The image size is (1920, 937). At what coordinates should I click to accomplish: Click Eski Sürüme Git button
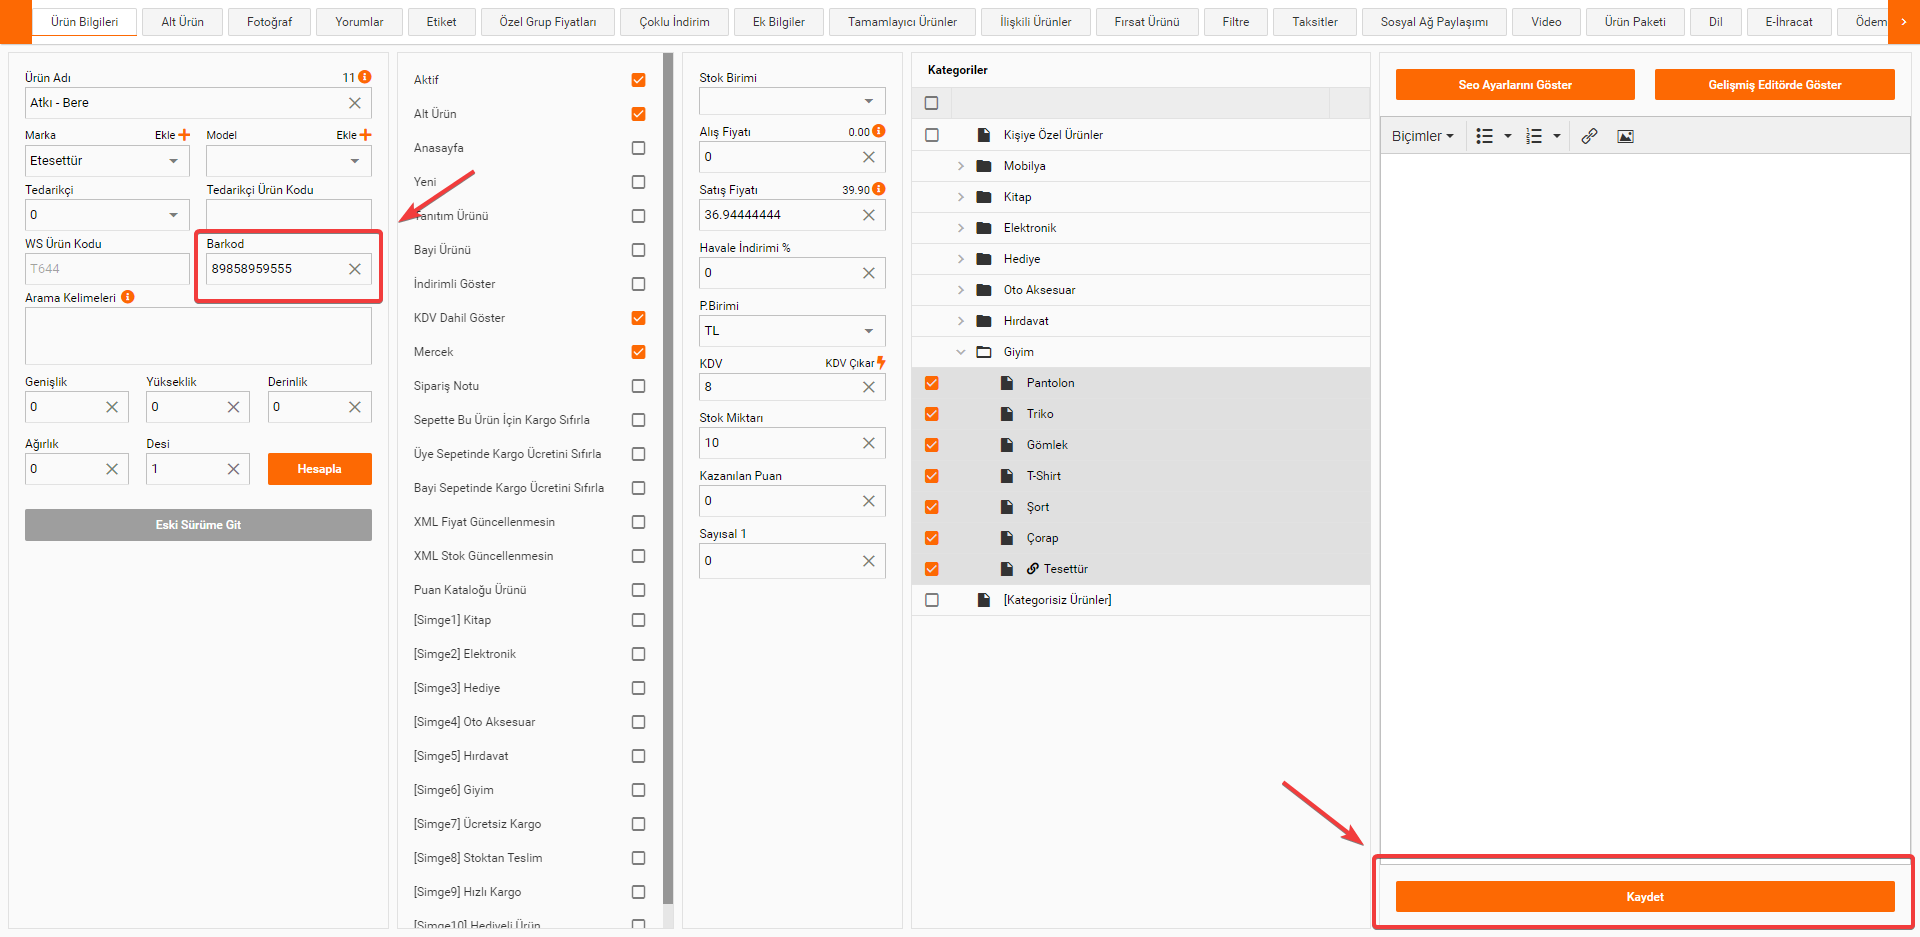point(198,525)
